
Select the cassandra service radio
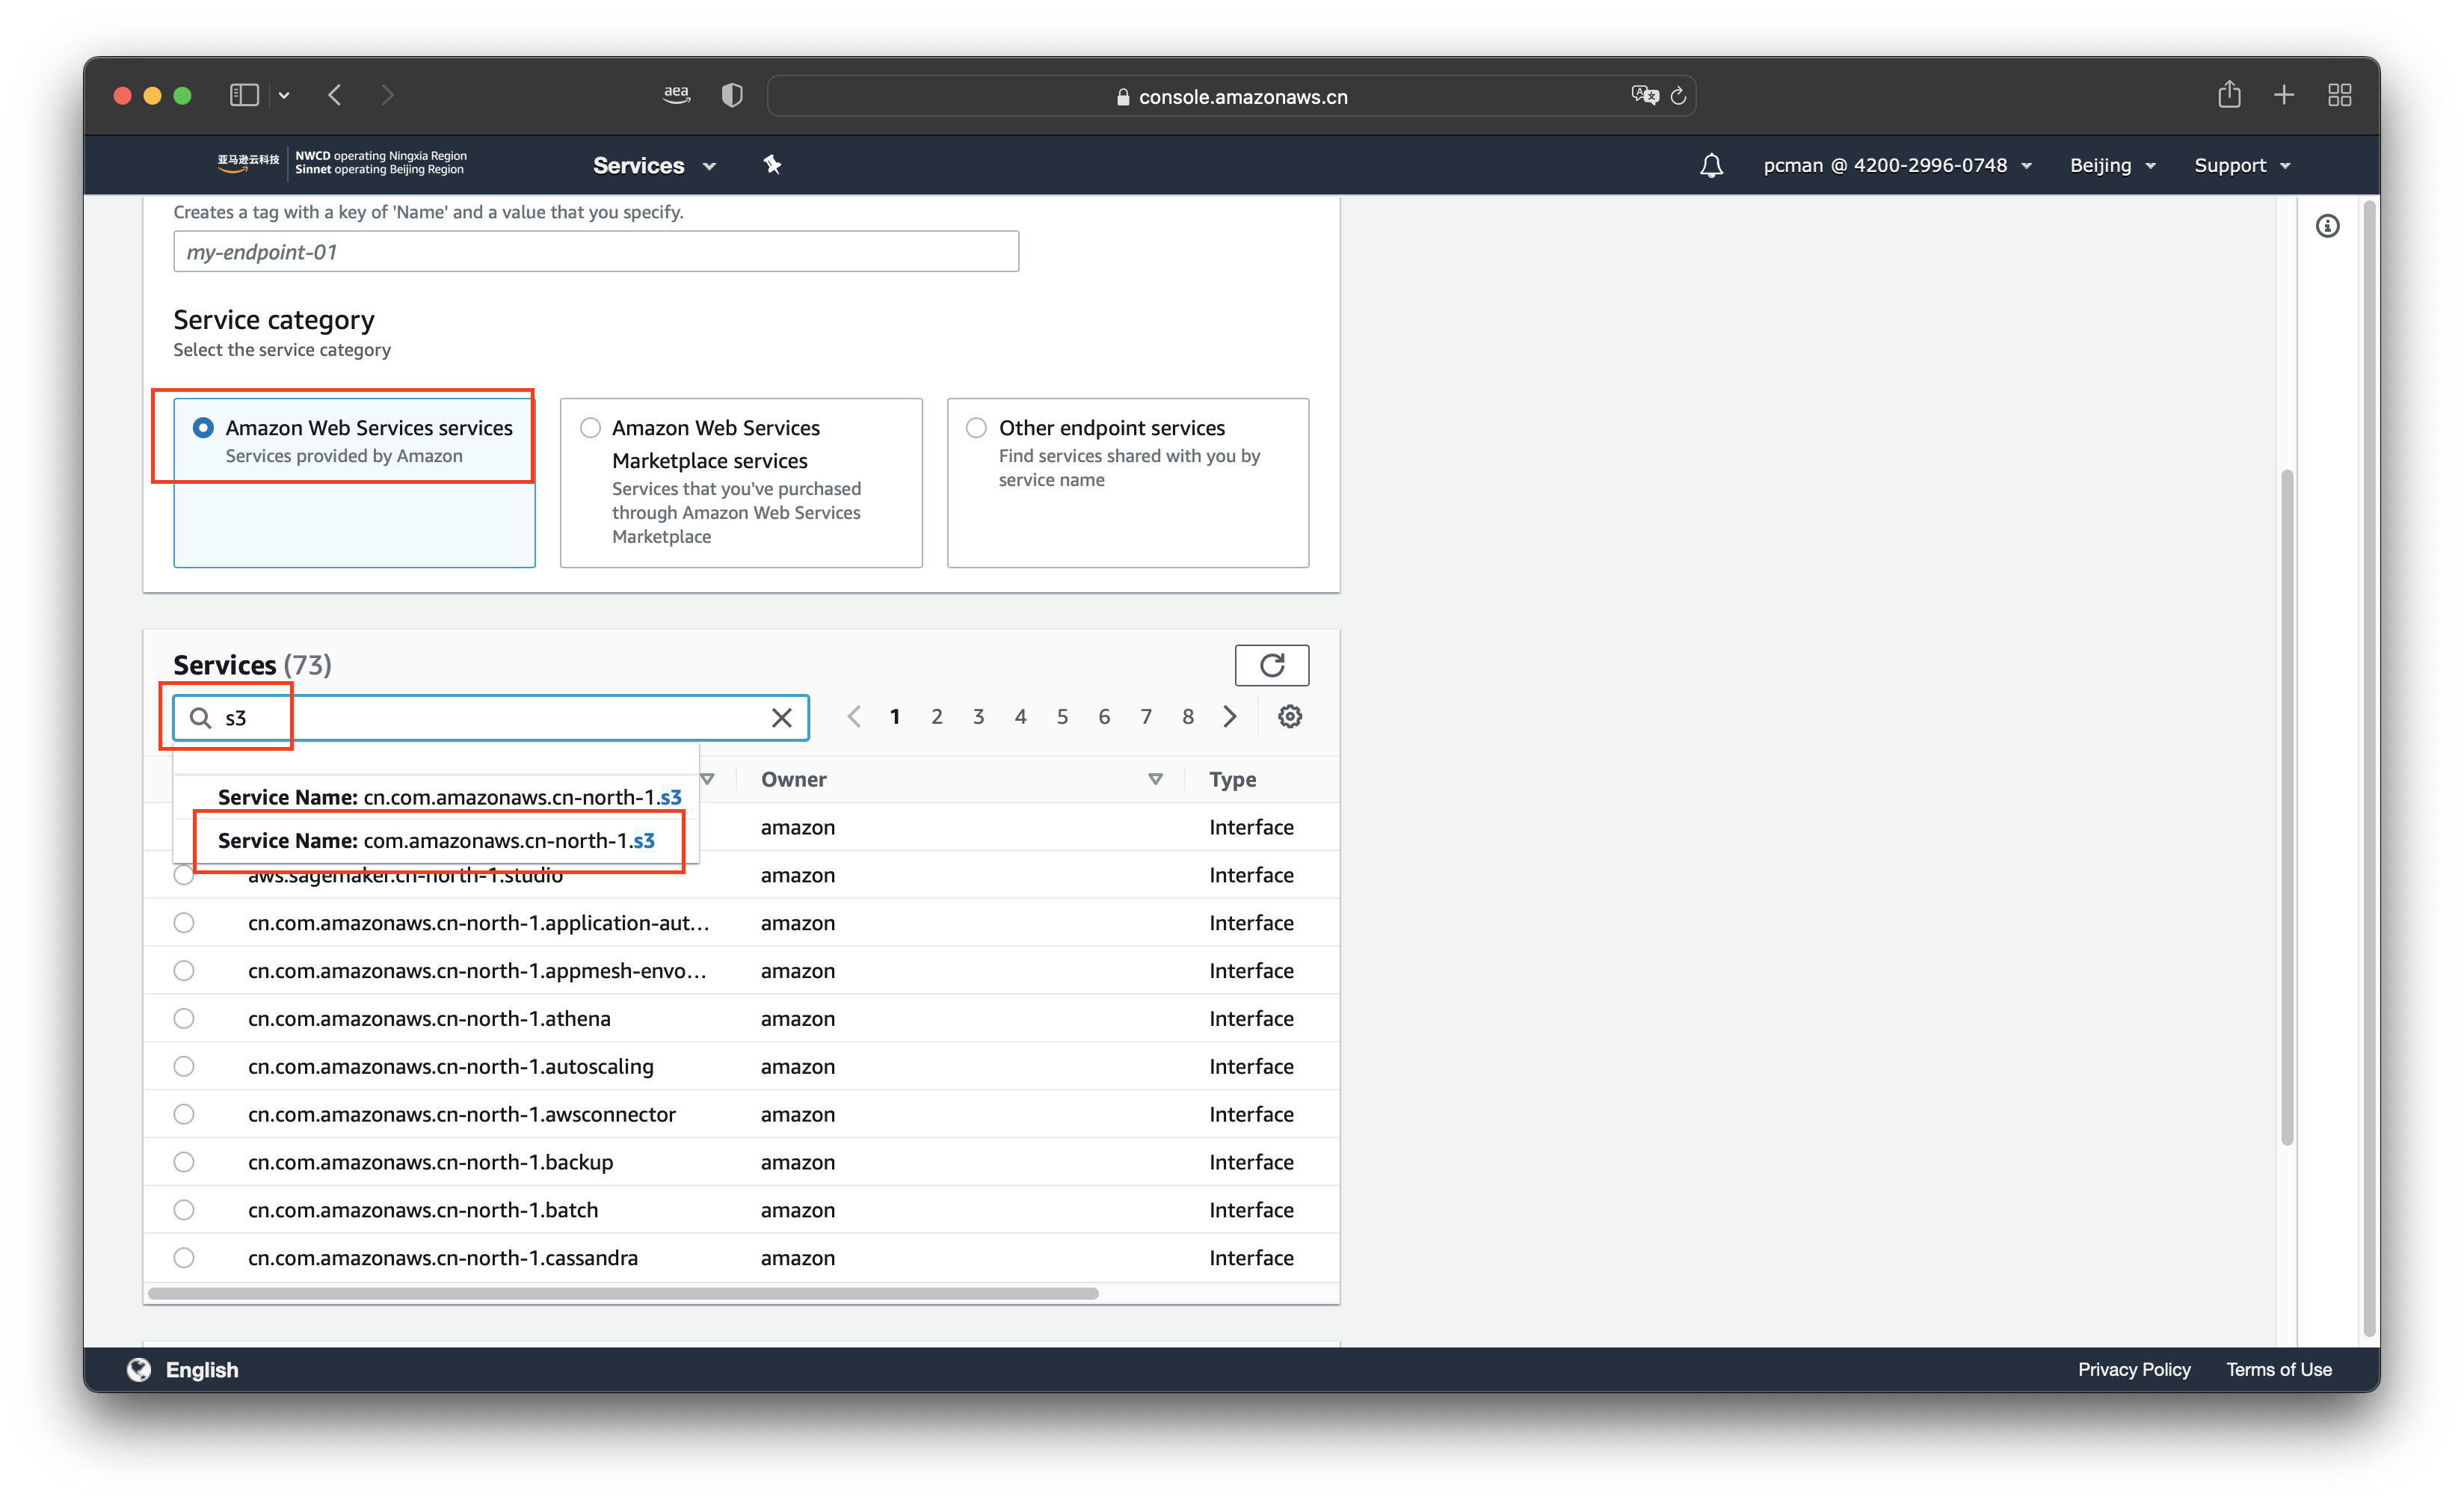[184, 1257]
